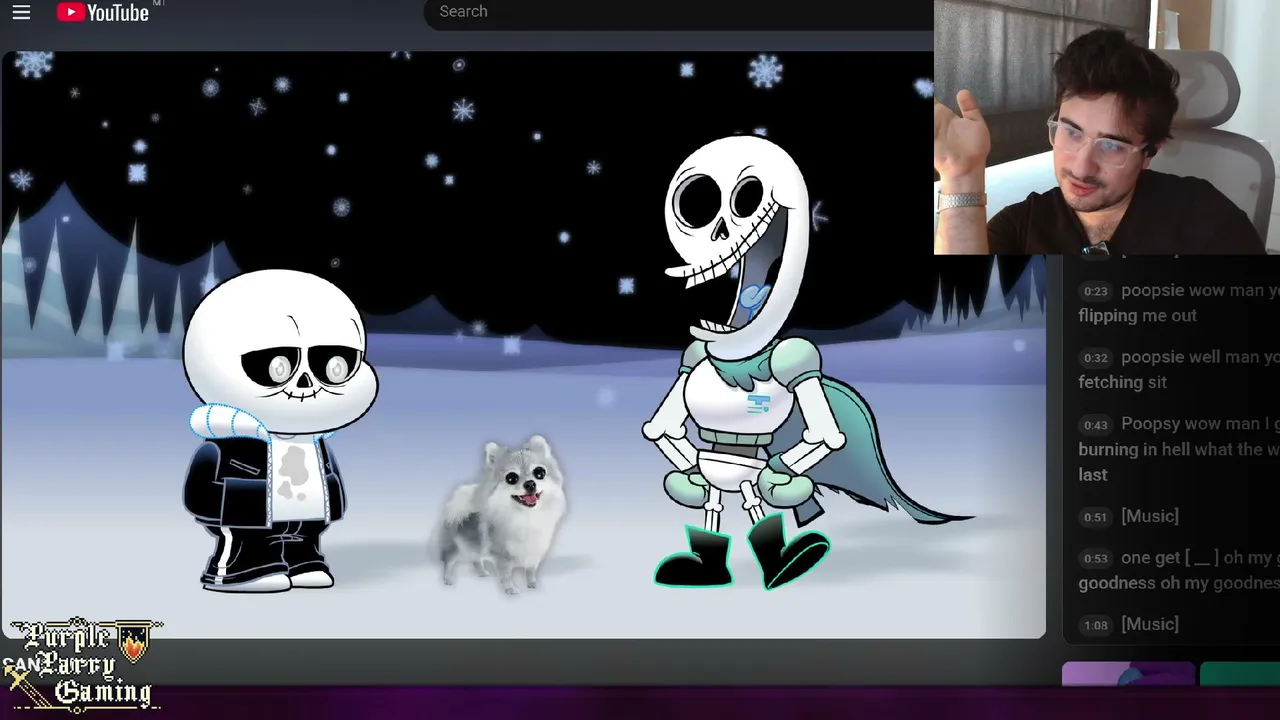Select transcript text "goodness oh my goodness"
This screenshot has width=1280, height=720.
click(1179, 583)
